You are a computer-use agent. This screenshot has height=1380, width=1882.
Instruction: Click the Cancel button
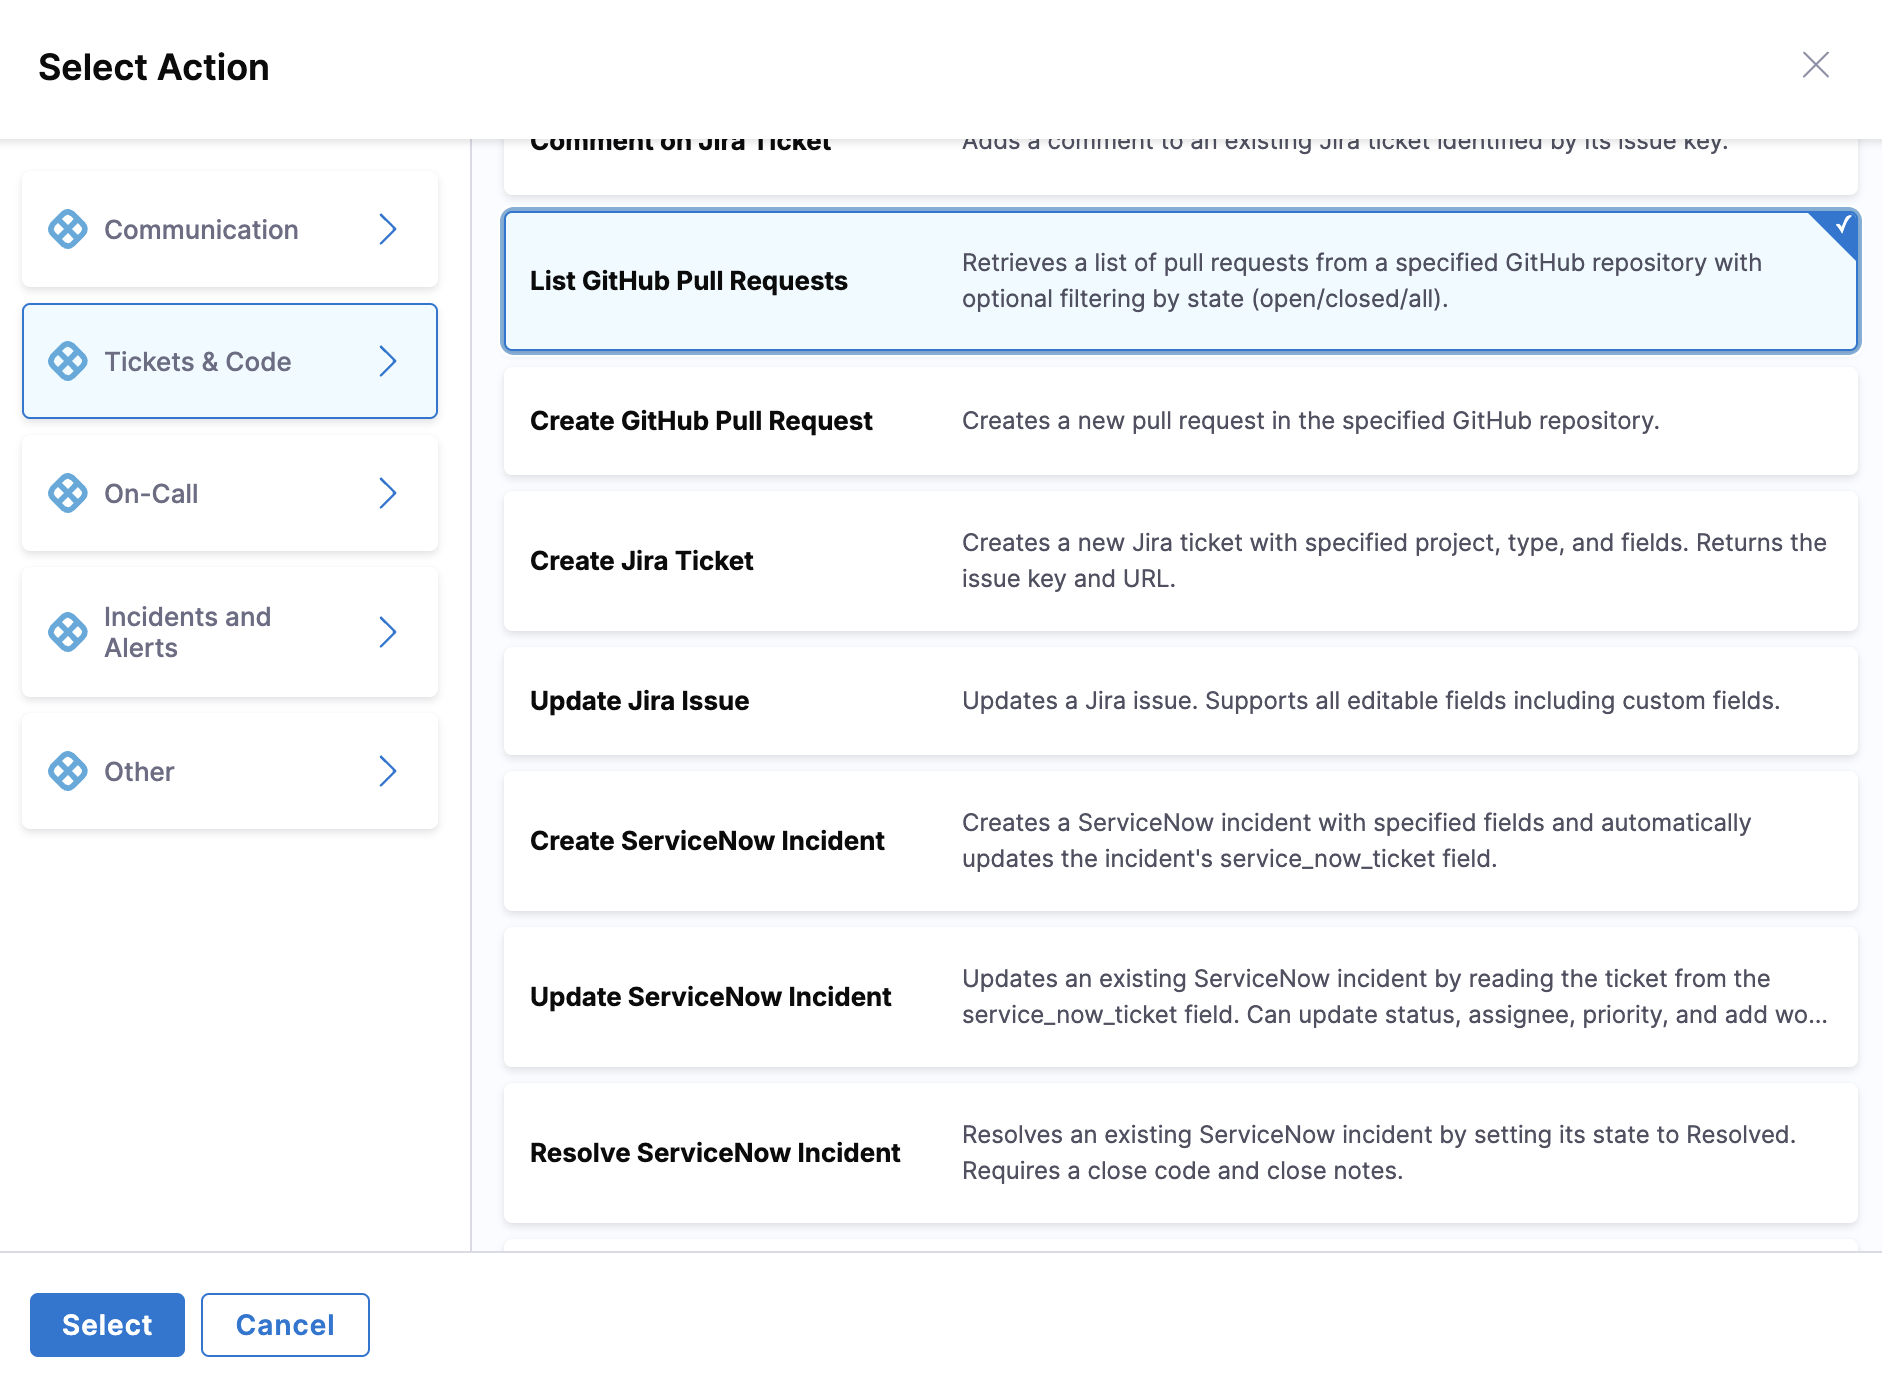click(285, 1325)
